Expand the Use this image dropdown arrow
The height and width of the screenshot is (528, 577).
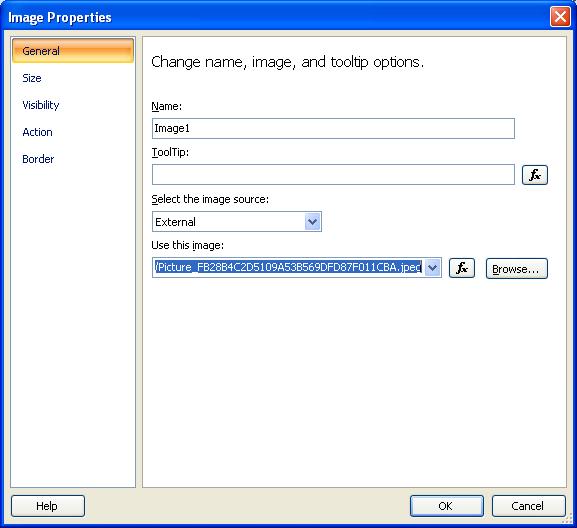(x=432, y=267)
